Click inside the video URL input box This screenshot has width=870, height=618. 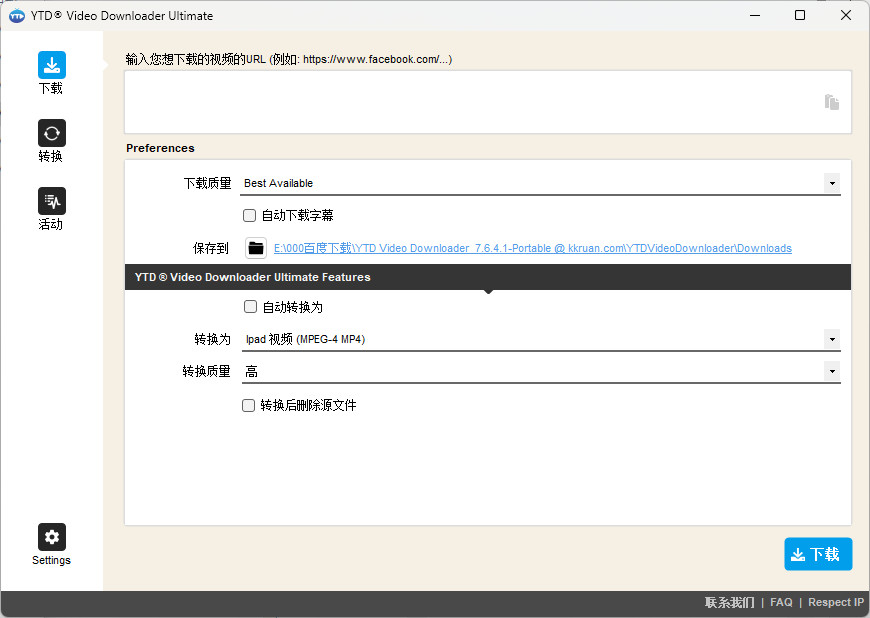coord(488,102)
